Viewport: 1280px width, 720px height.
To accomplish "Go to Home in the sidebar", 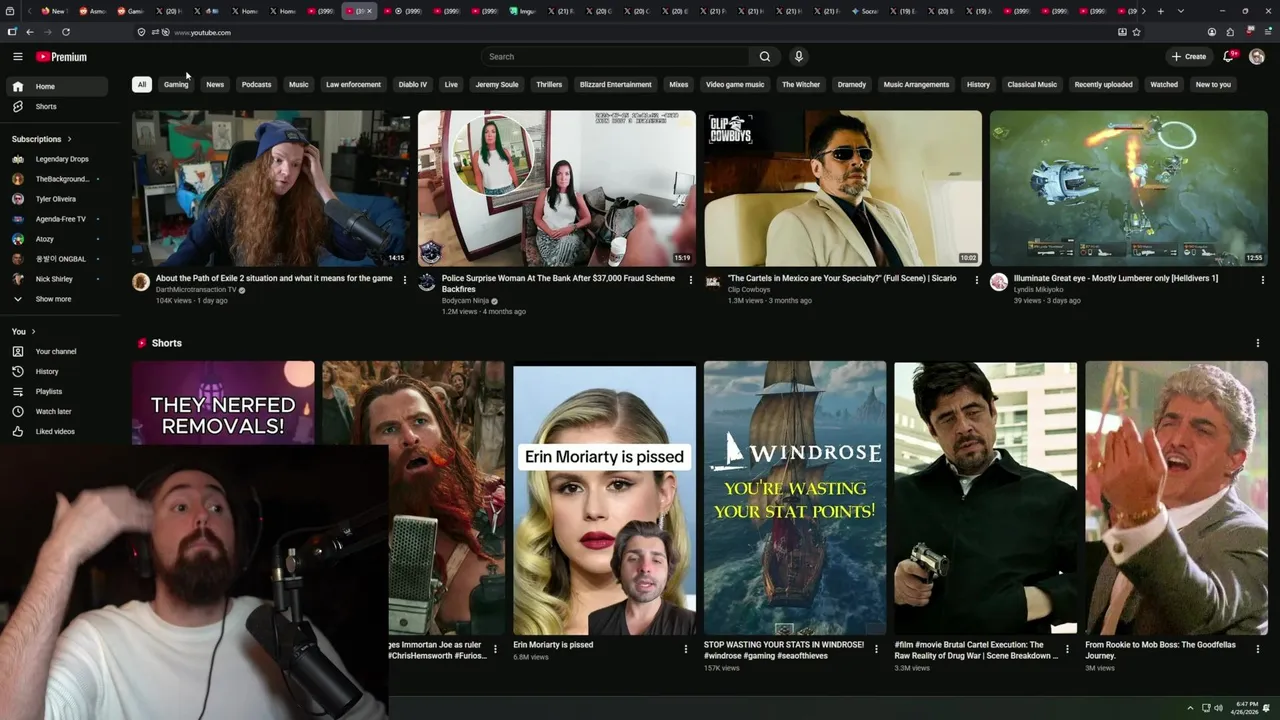I will [x=56, y=87].
